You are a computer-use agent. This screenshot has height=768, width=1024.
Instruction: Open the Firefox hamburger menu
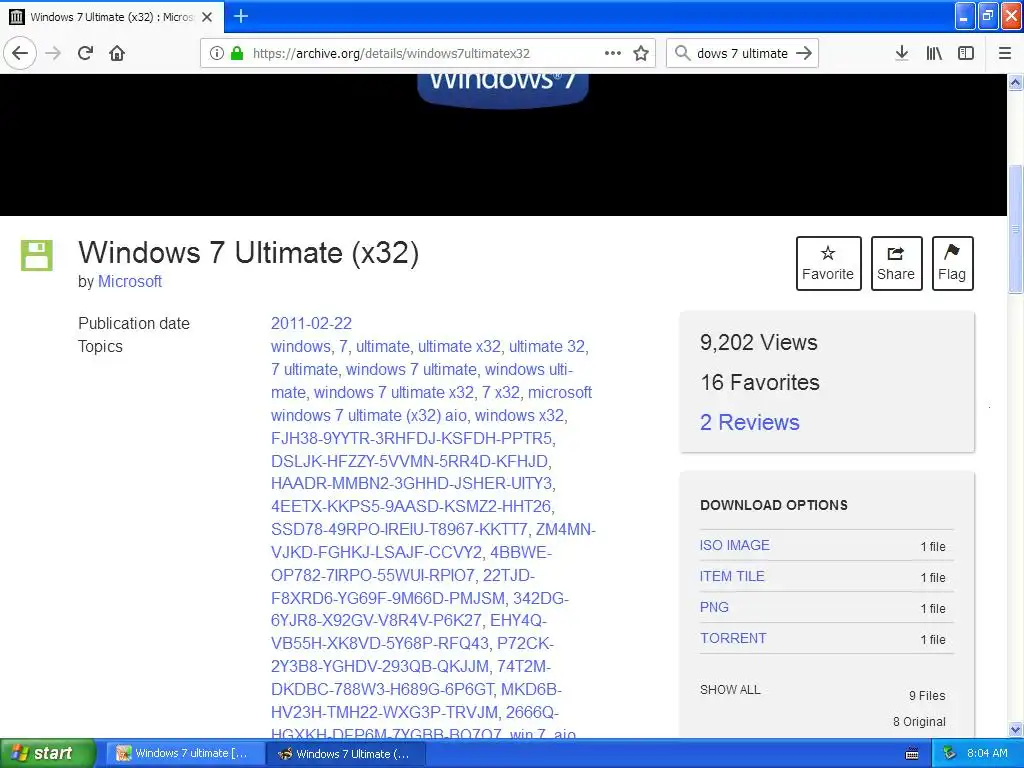pyautogui.click(x=1004, y=53)
